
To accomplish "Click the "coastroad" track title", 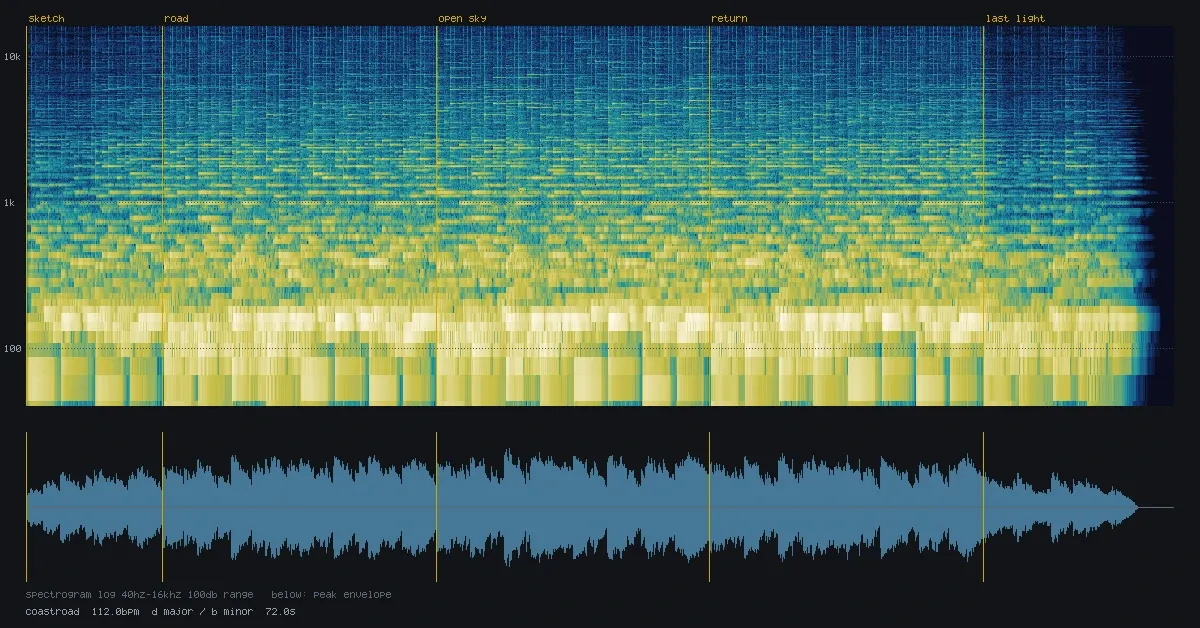I will tap(52, 611).
